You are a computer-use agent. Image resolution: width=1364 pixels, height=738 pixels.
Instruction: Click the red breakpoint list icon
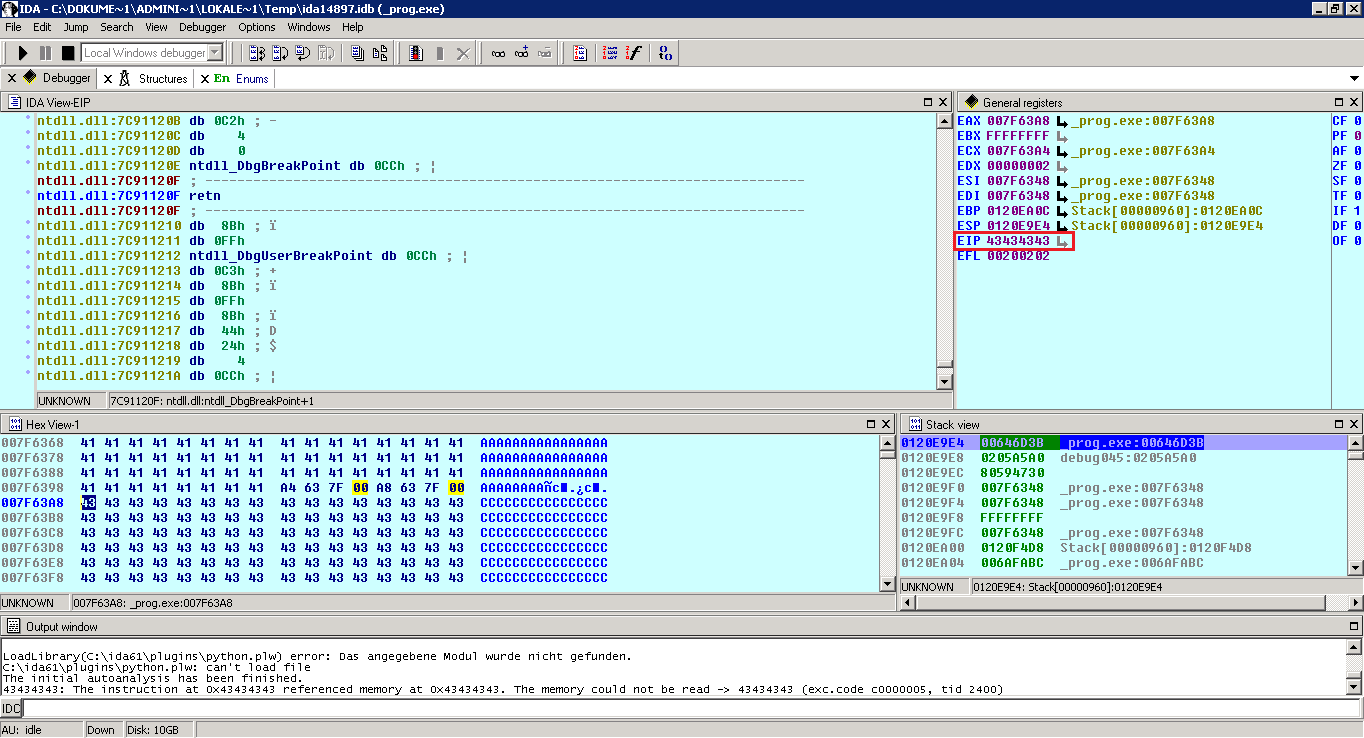(416, 53)
